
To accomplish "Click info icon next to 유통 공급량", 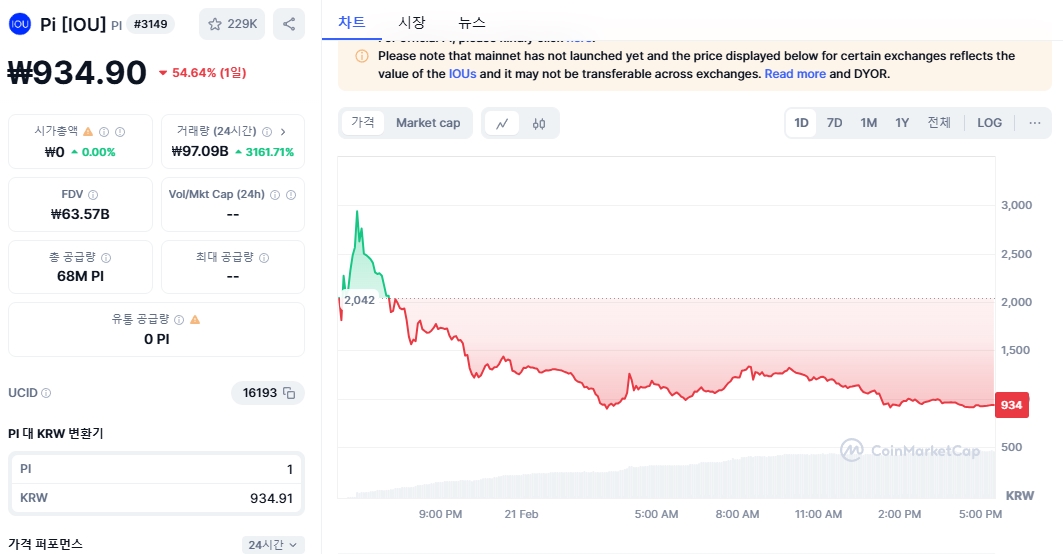I will [179, 319].
